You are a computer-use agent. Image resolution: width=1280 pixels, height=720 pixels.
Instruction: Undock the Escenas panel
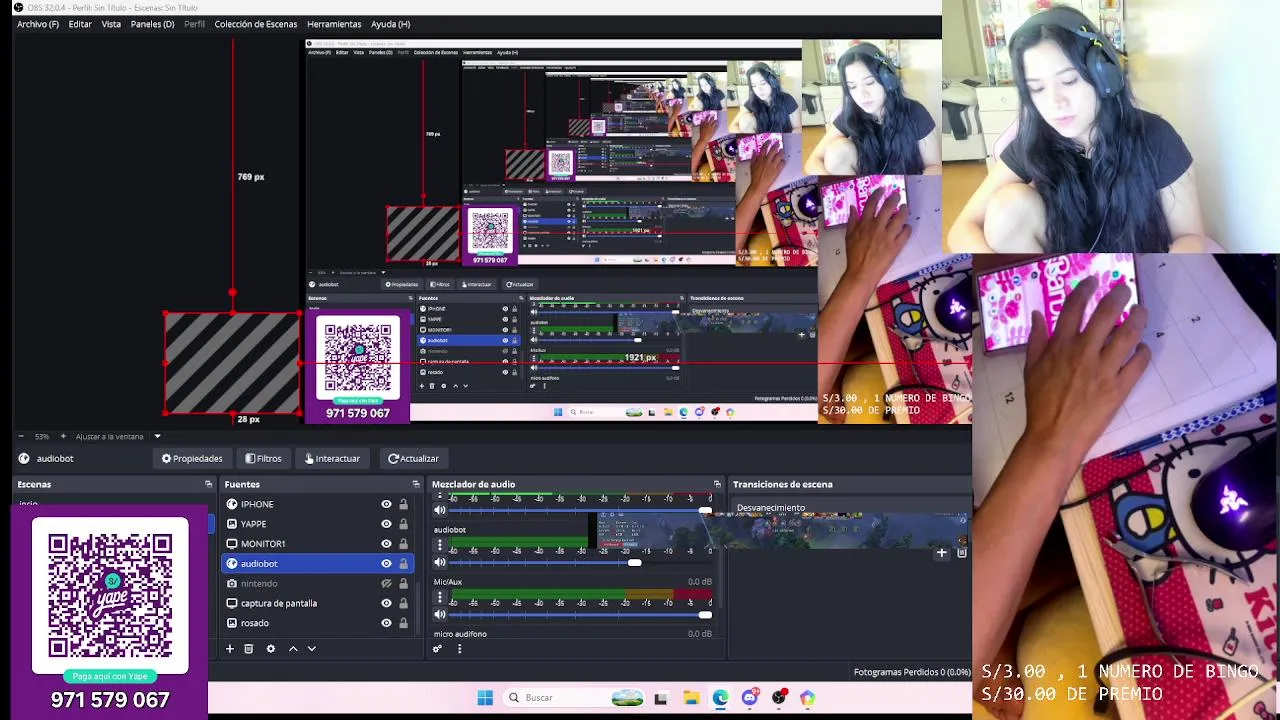pyautogui.click(x=208, y=484)
